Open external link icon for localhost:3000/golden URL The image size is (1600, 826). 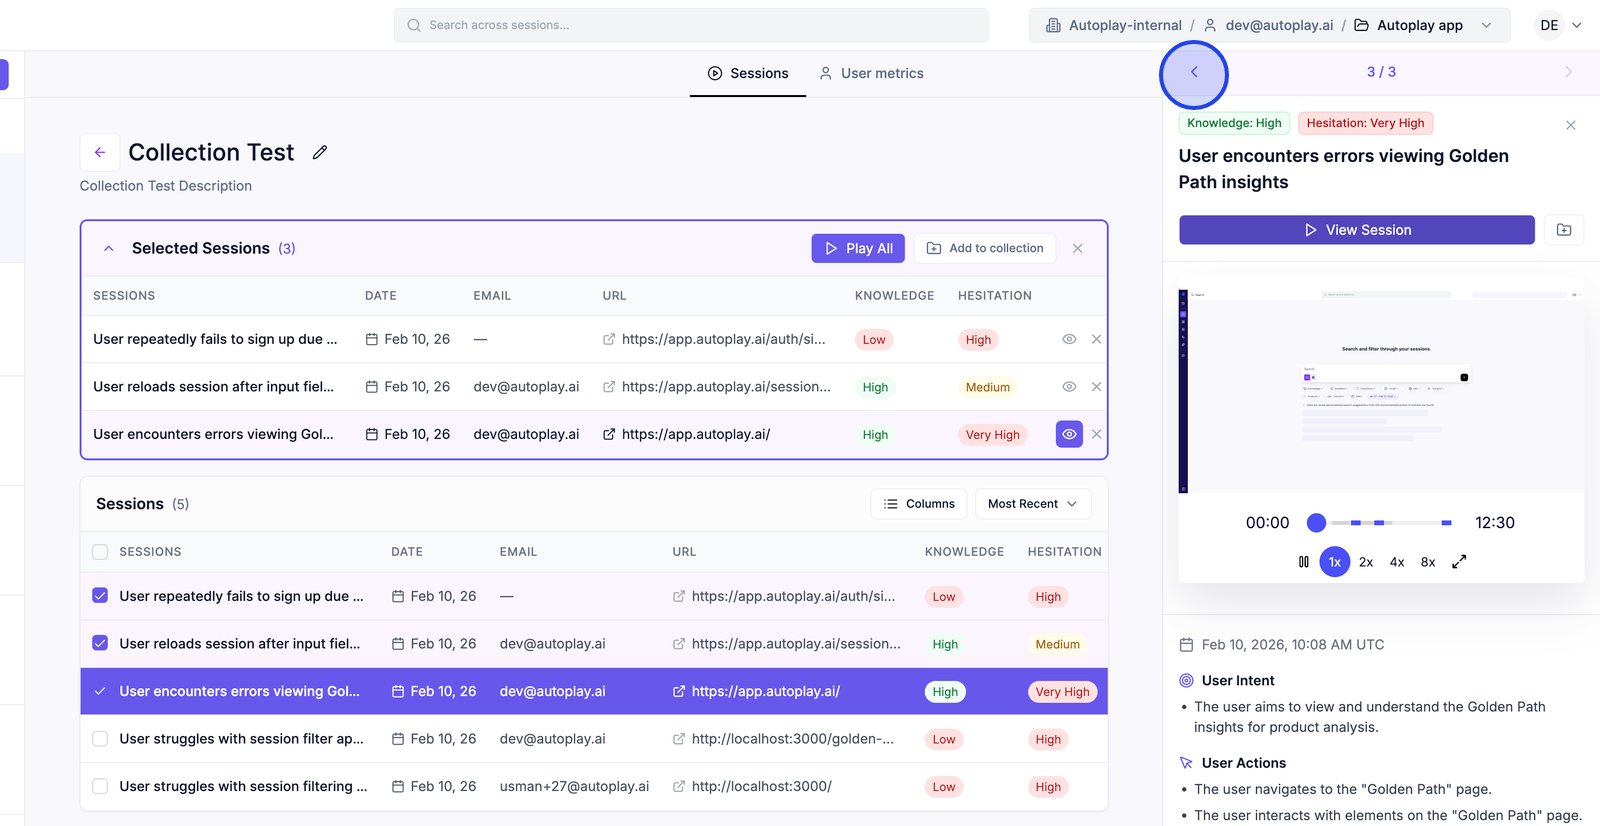click(679, 739)
